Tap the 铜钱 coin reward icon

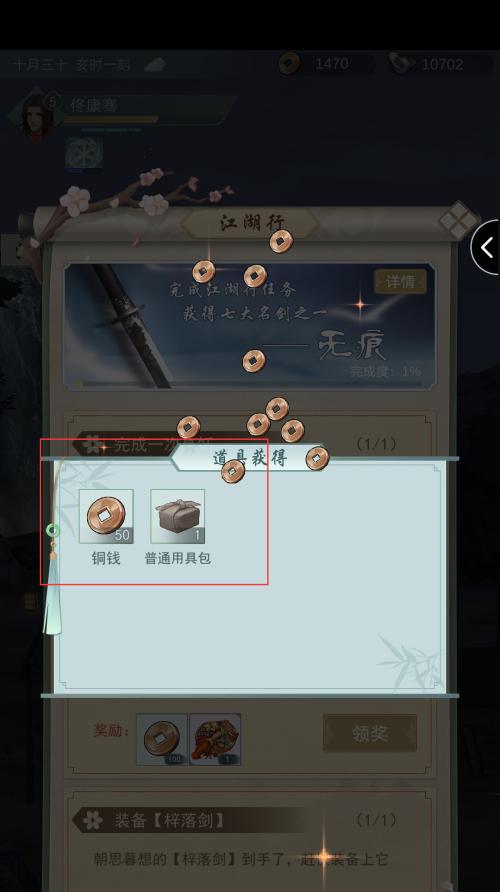pyautogui.click(x=106, y=516)
